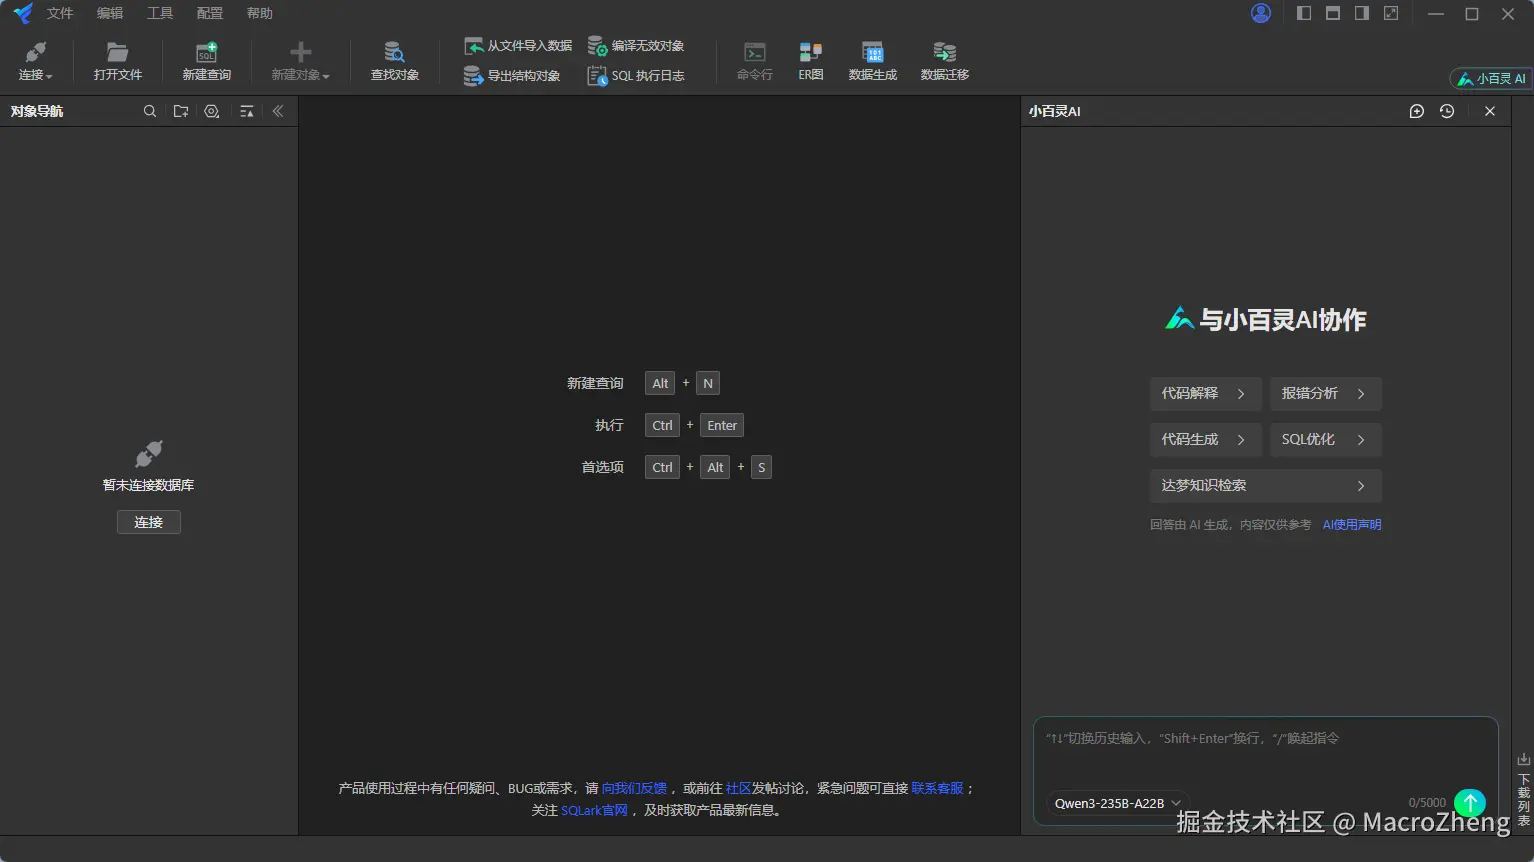Open the 帮助 menu

[x=260, y=13]
